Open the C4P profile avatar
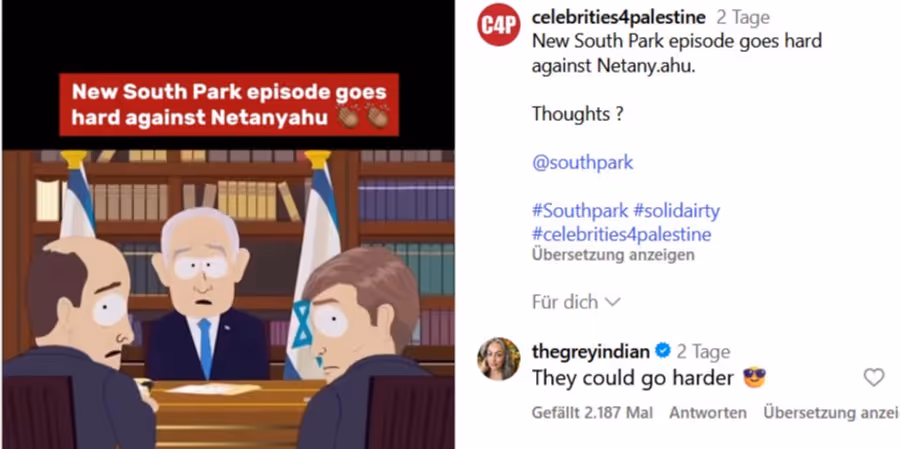Viewport: 900px width, 449px height. (x=499, y=25)
